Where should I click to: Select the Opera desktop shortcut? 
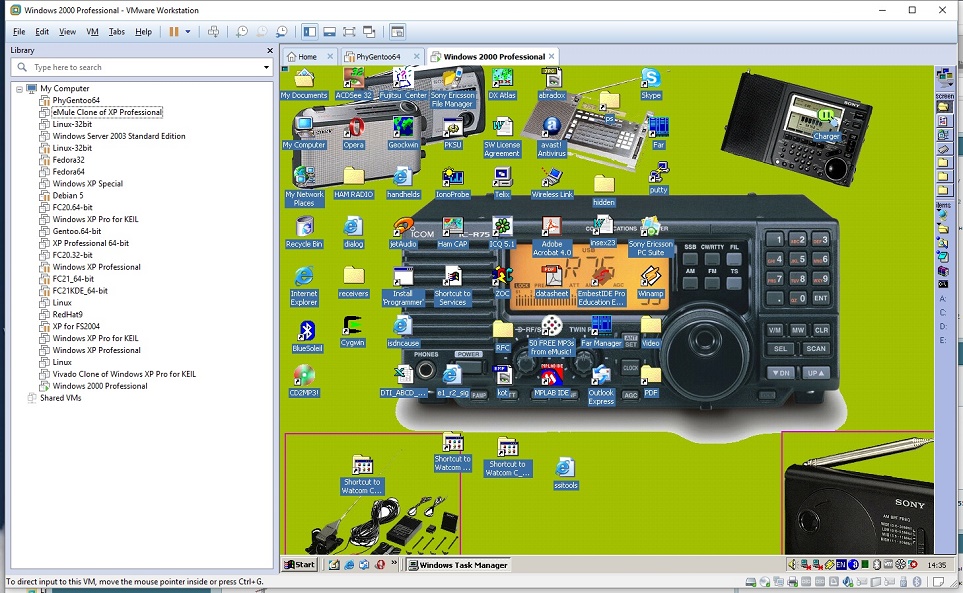[x=353, y=134]
